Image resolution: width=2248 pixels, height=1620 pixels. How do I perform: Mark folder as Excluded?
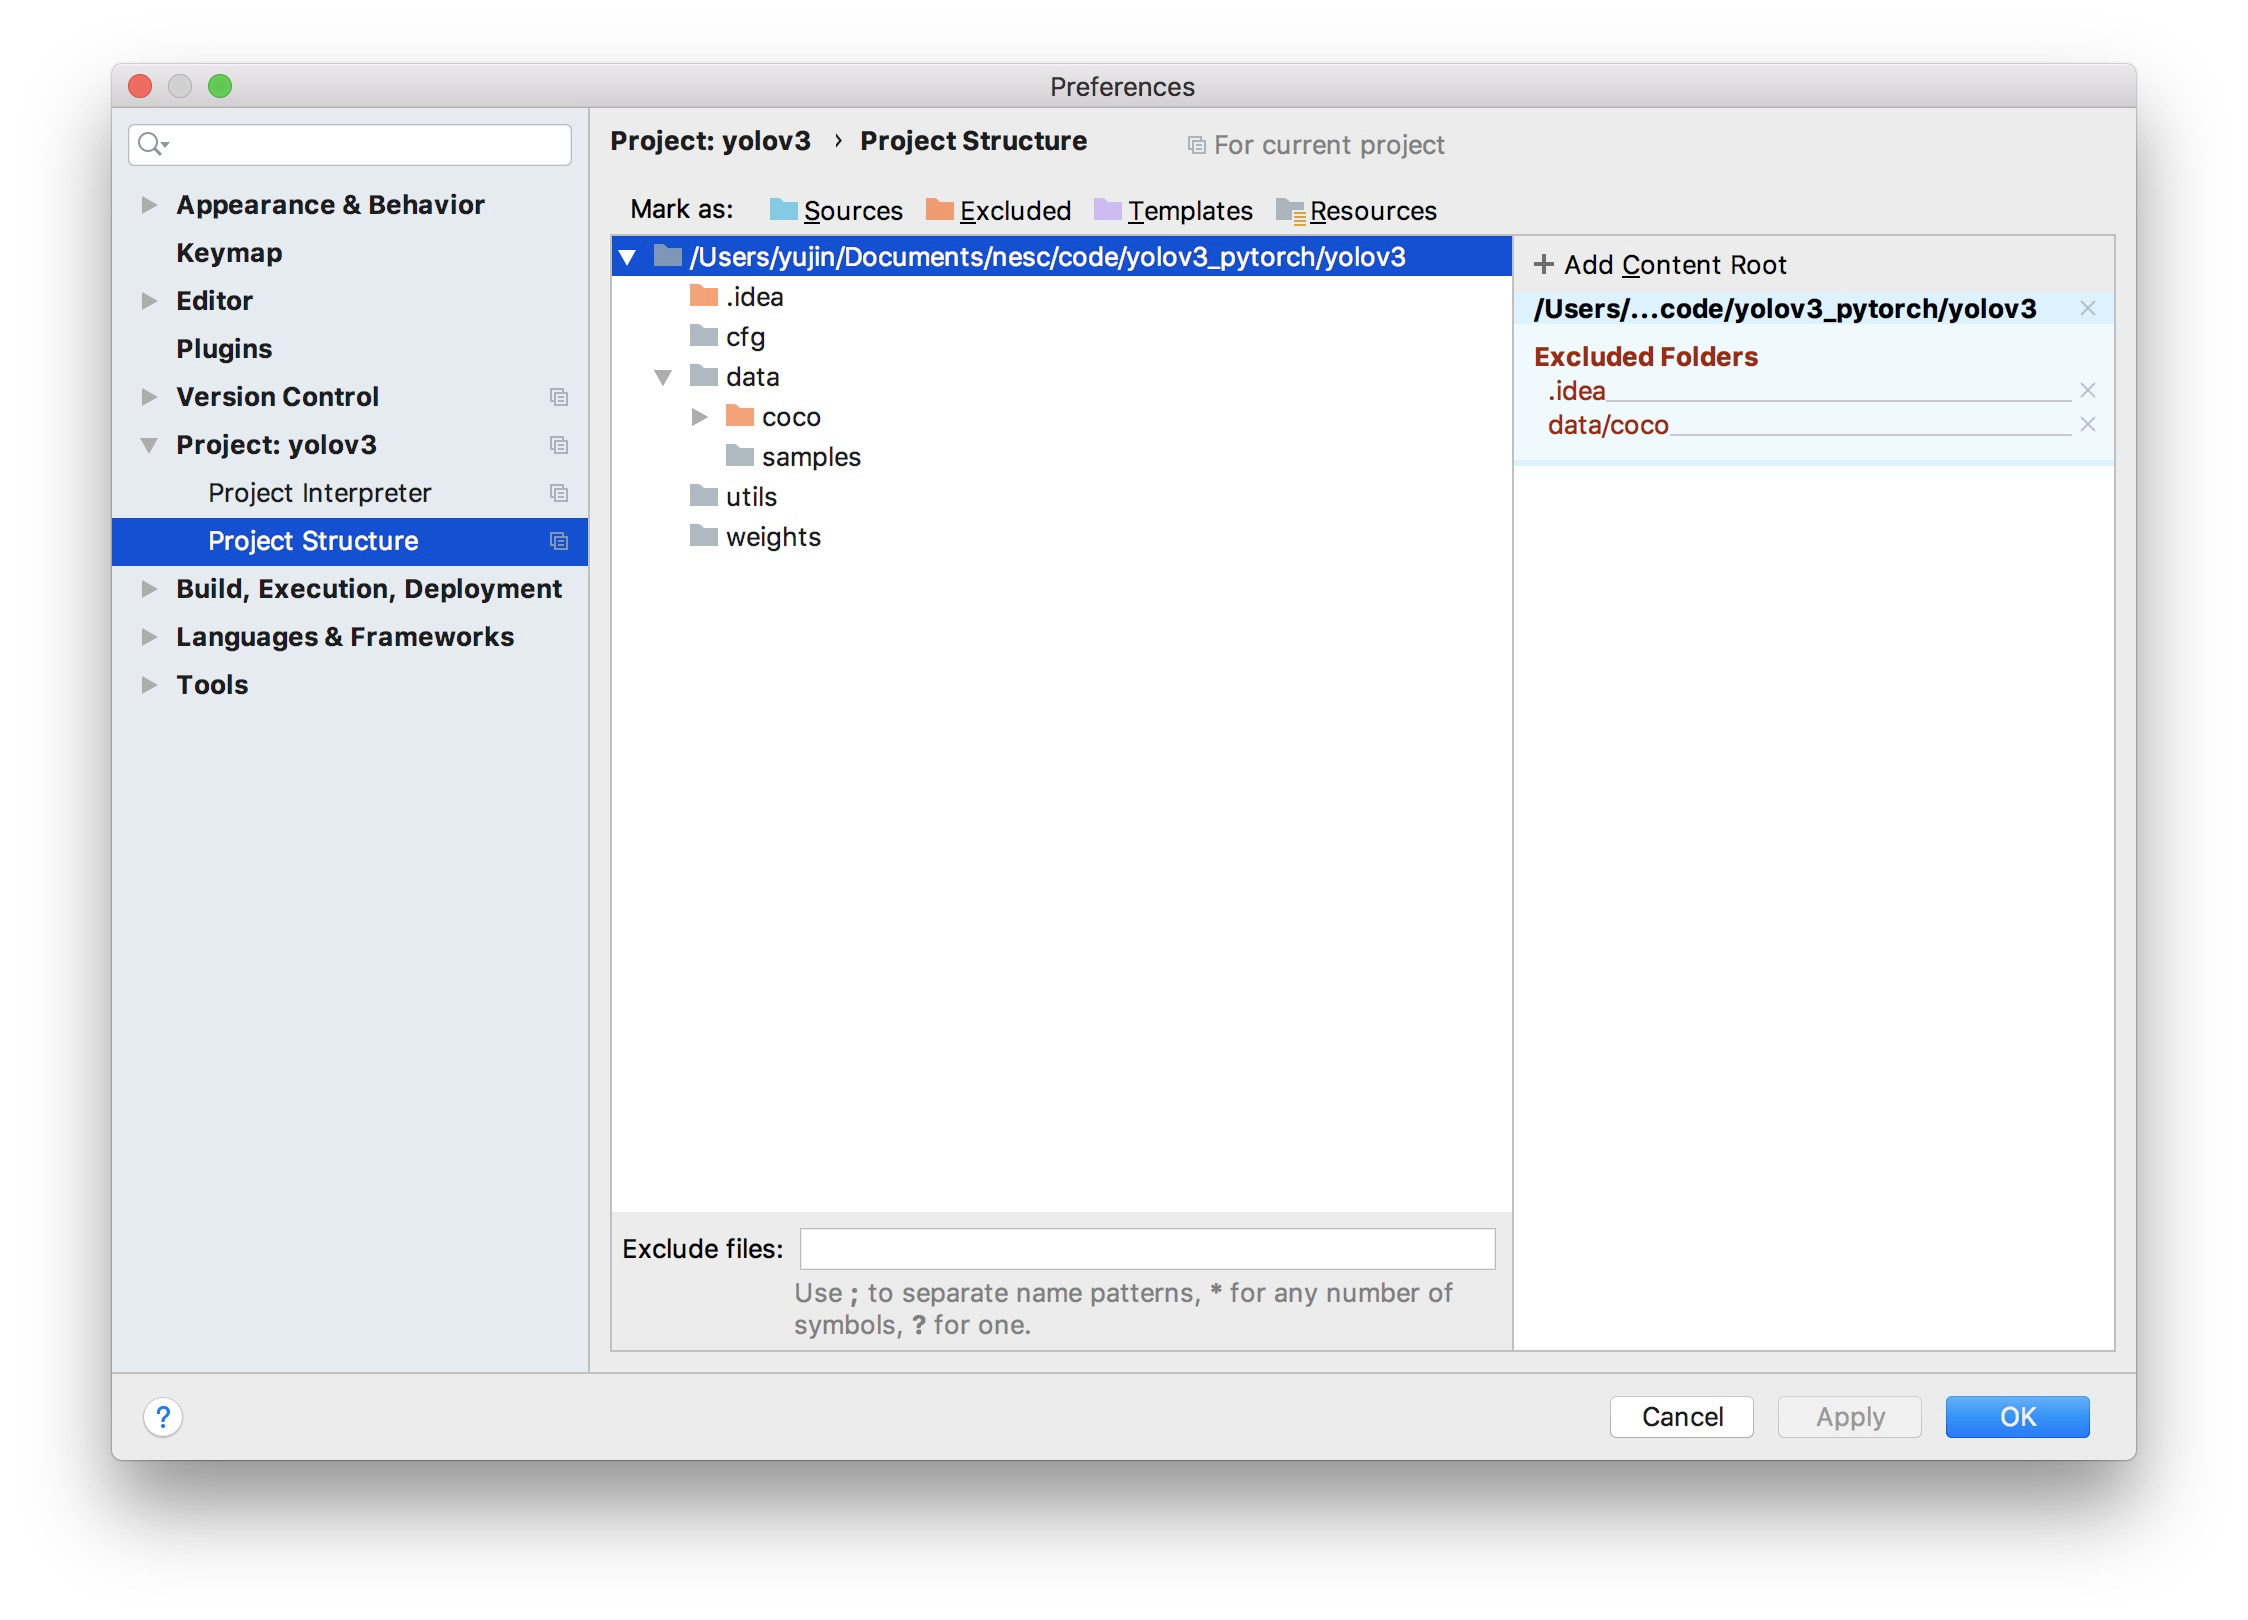point(998,211)
